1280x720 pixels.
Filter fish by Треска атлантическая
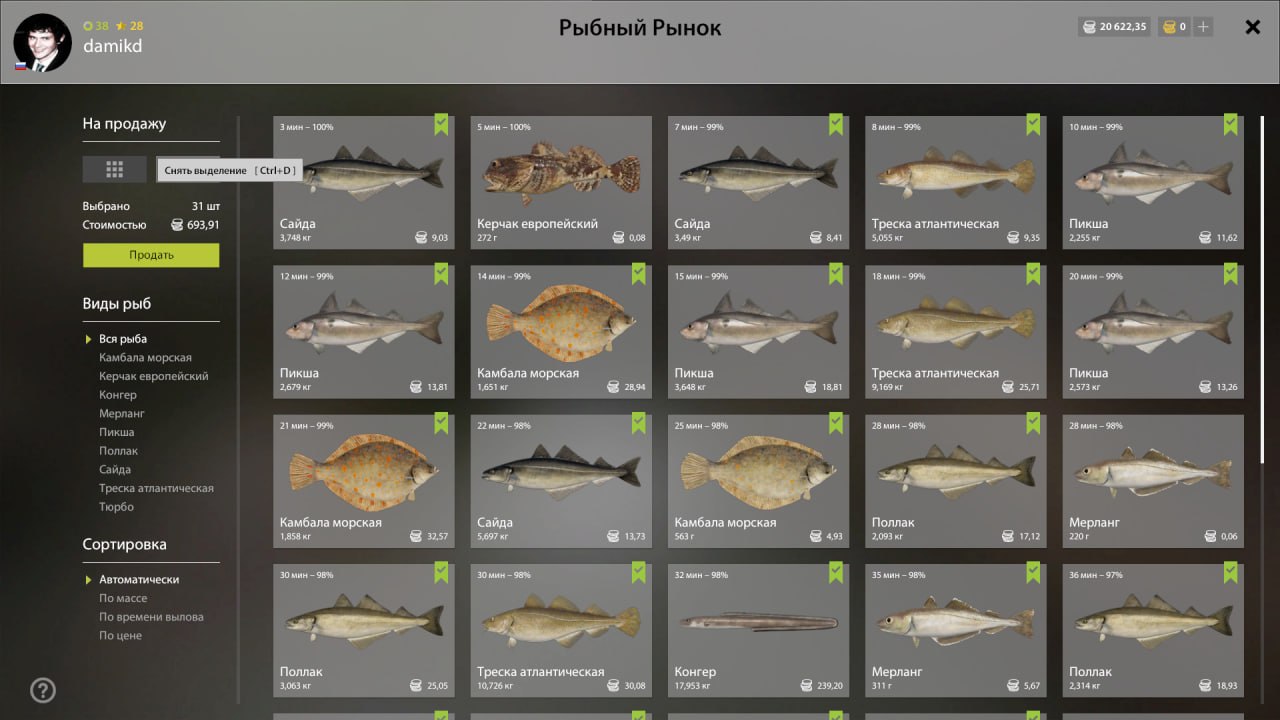(156, 488)
